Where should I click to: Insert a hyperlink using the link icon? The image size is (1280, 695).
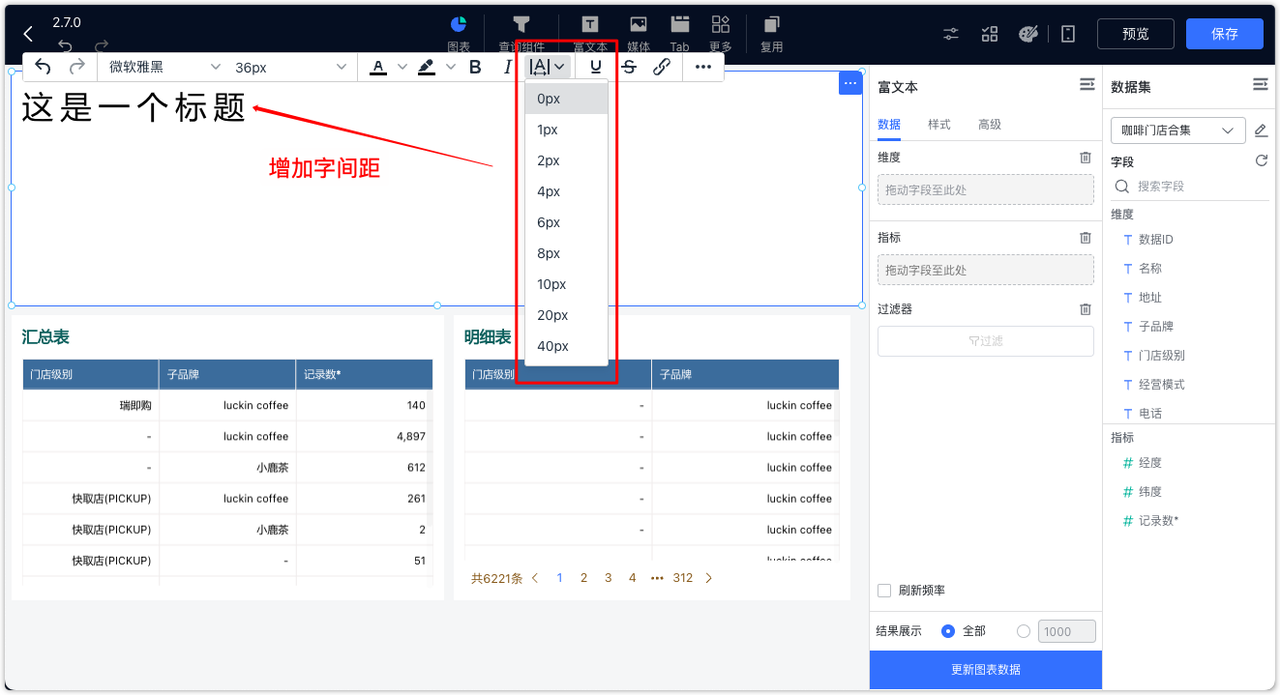pyautogui.click(x=662, y=66)
